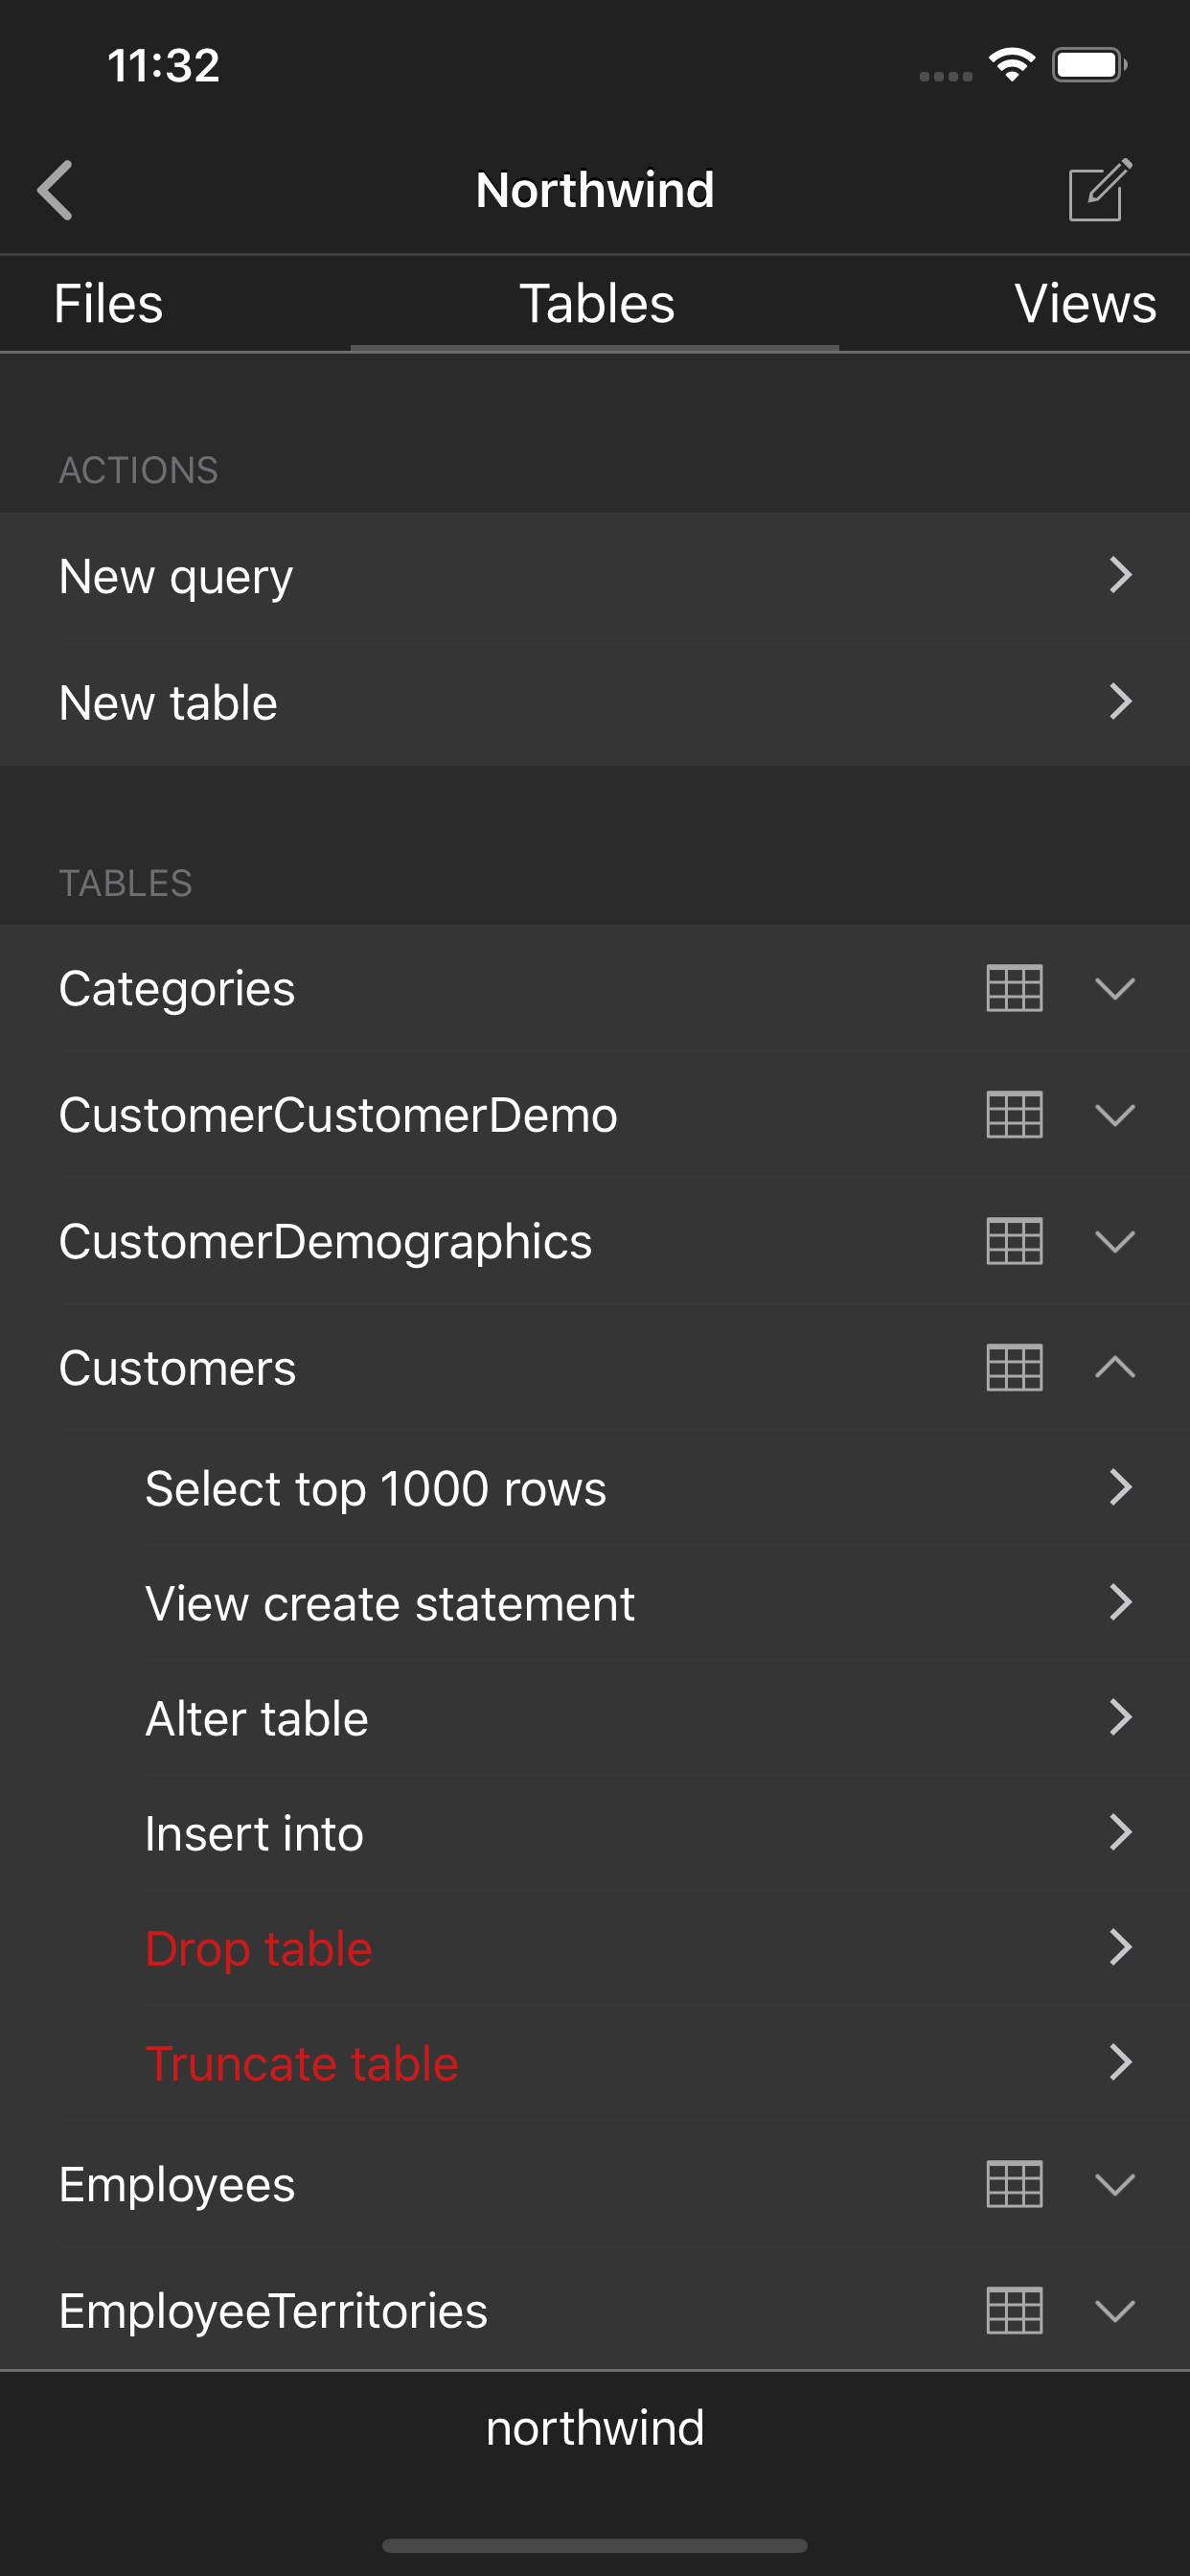The image size is (1190, 2576).
Task: Tap the northwind database label at bottom
Action: pyautogui.click(x=595, y=2428)
